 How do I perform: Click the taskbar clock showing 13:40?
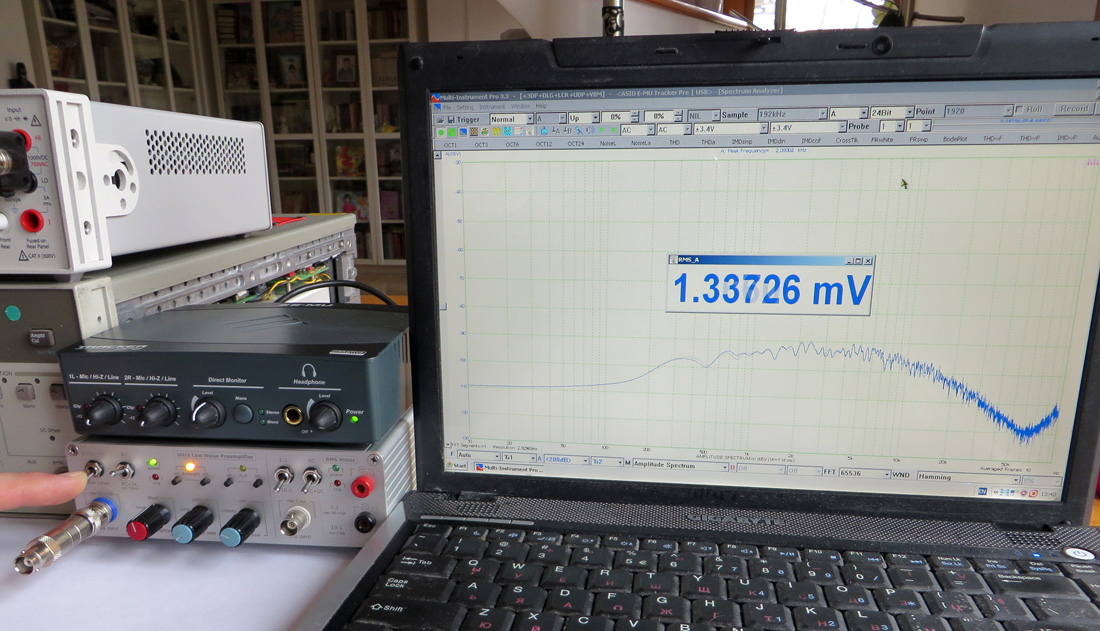click(1048, 495)
